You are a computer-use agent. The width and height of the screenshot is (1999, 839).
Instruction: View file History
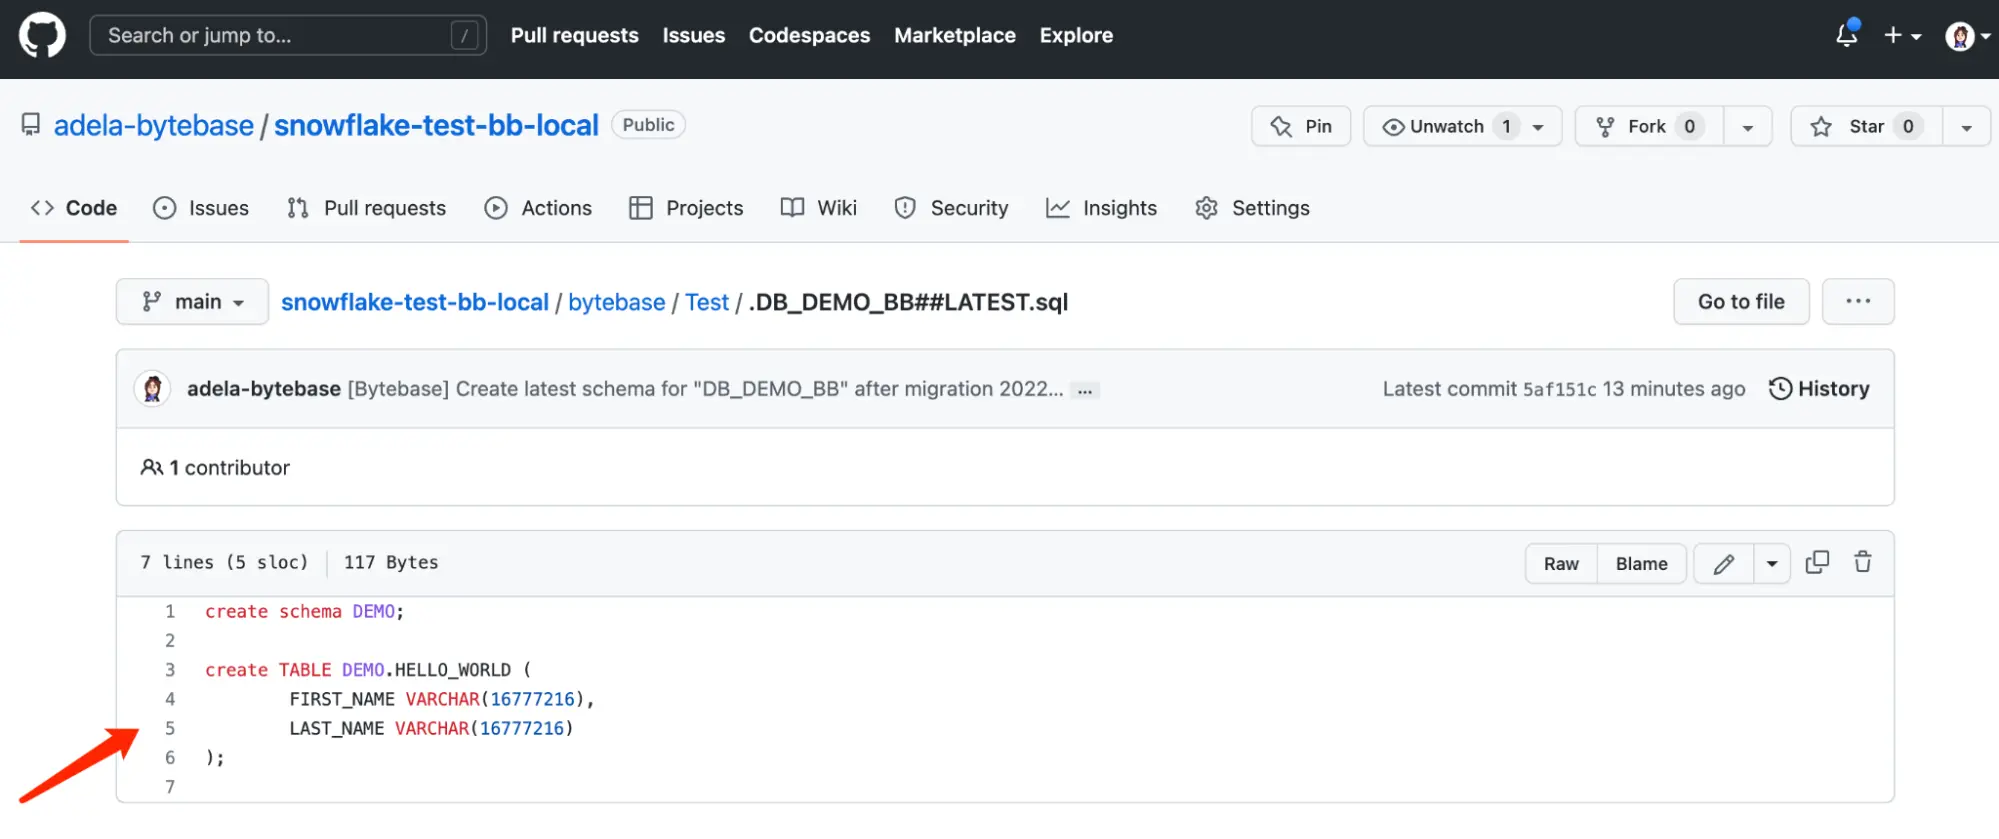(1819, 388)
